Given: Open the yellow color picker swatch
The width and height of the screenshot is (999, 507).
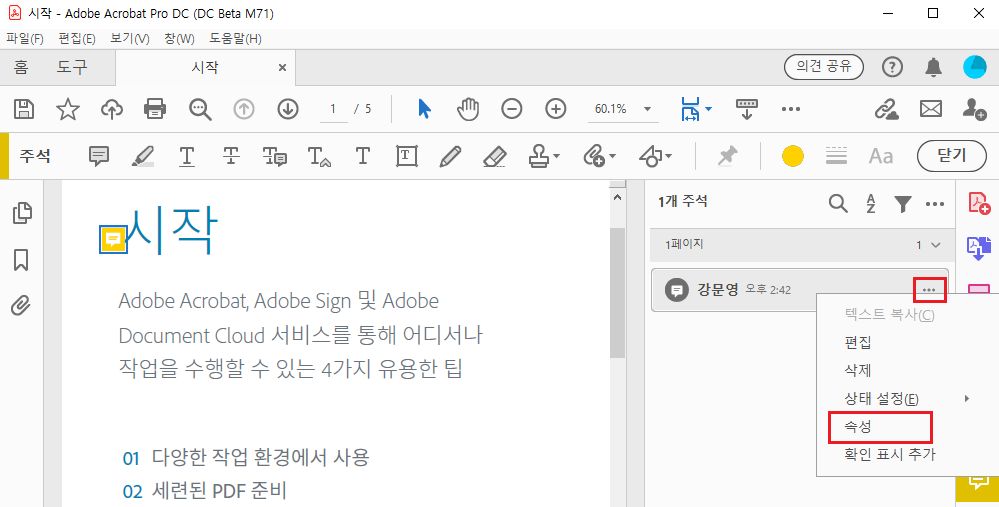Looking at the screenshot, I should point(793,156).
